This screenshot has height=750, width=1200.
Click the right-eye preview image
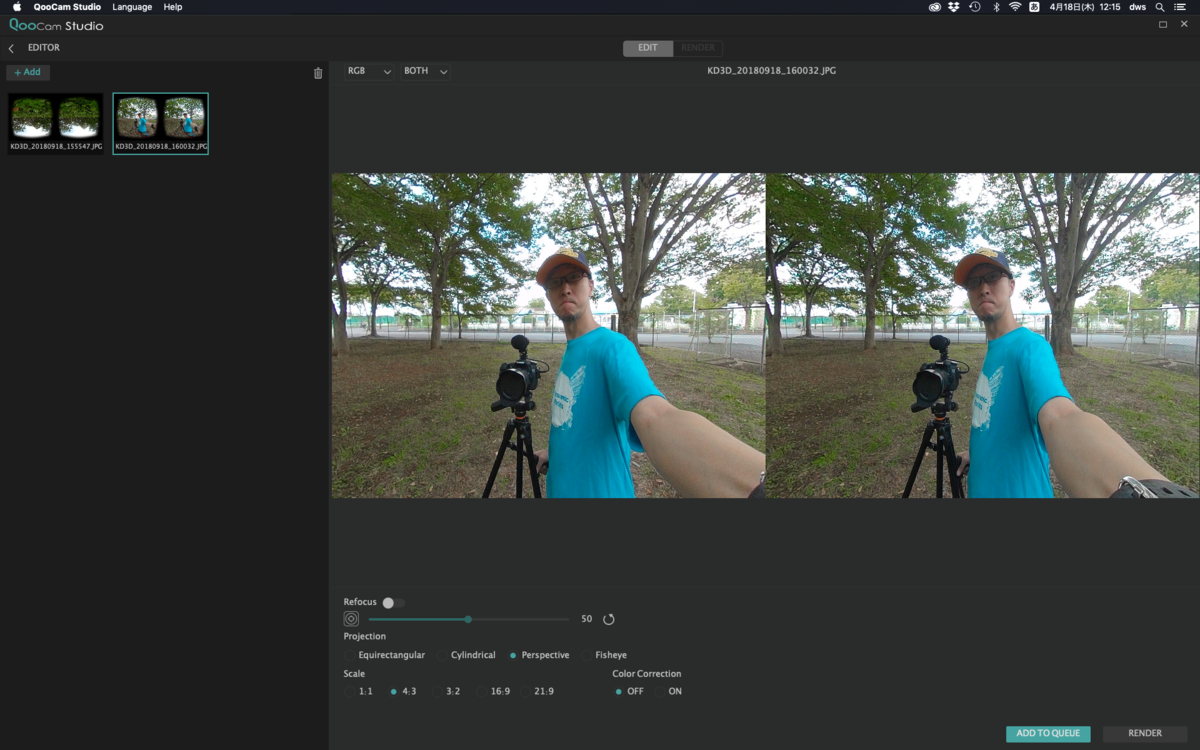[983, 335]
